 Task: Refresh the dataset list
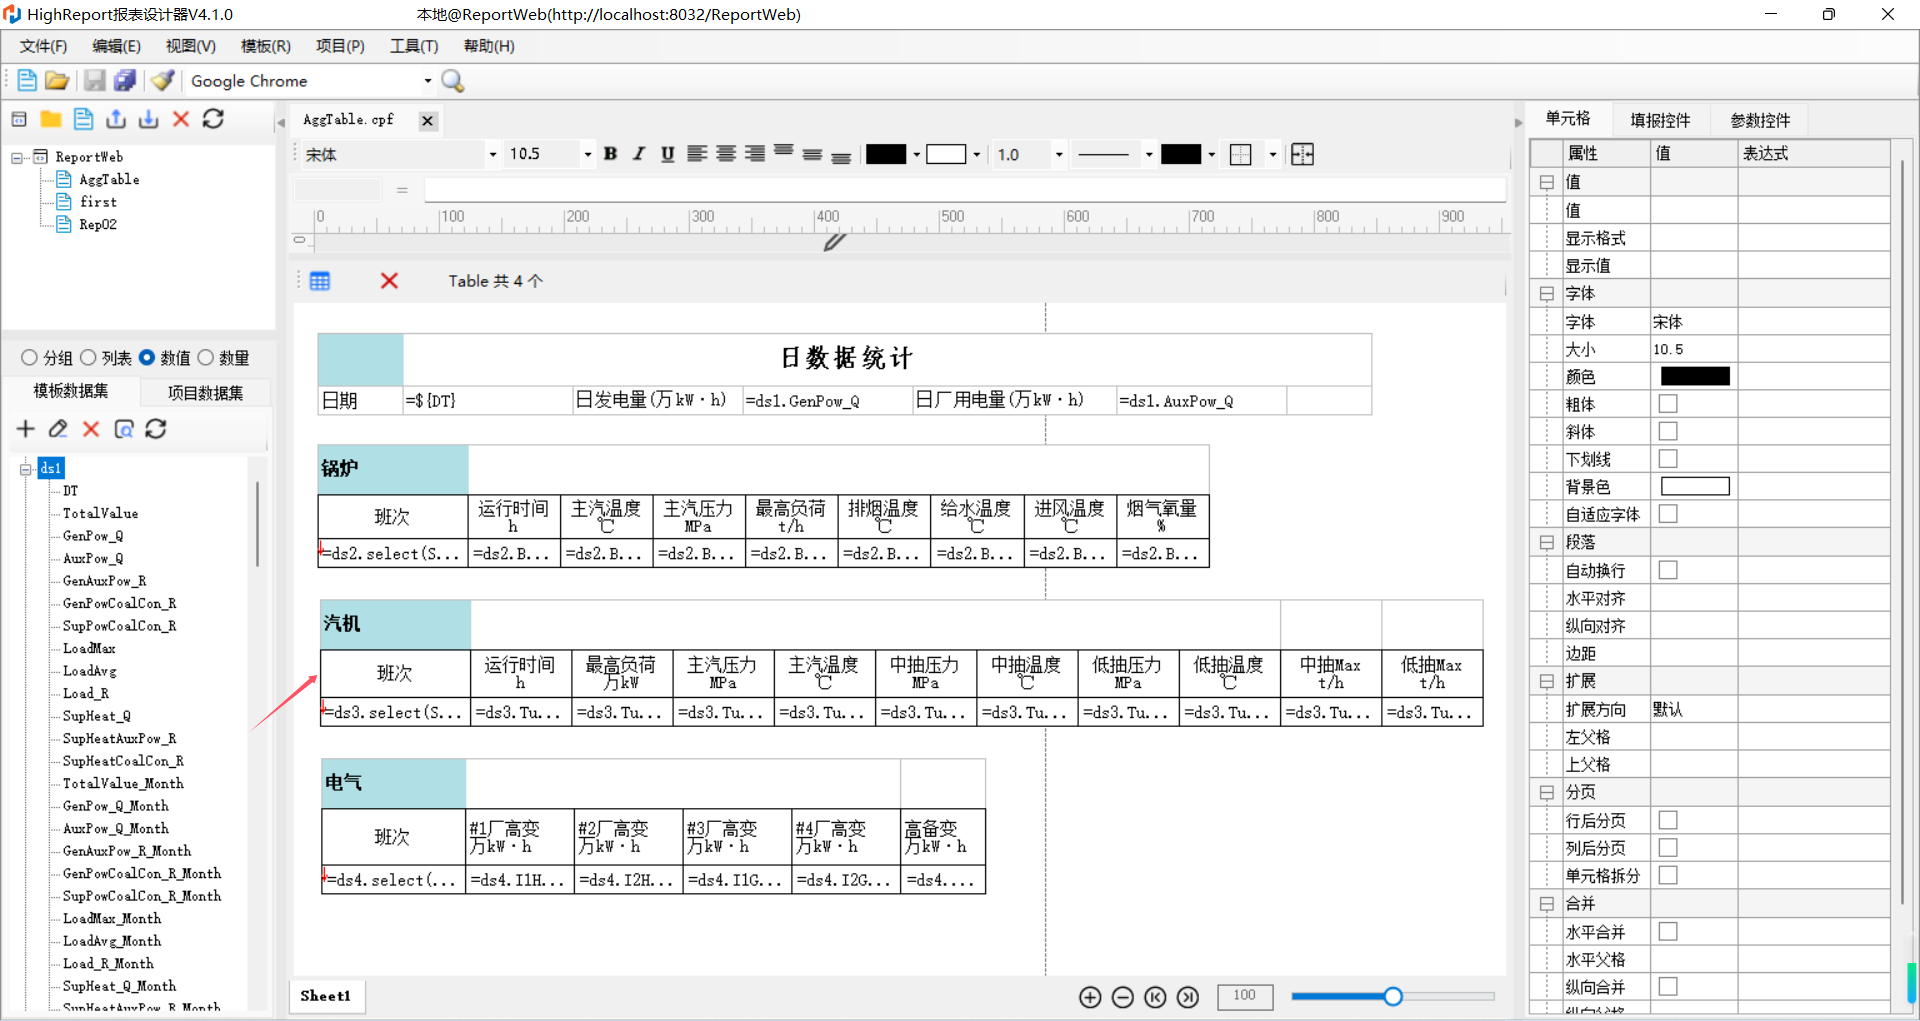tap(156, 429)
